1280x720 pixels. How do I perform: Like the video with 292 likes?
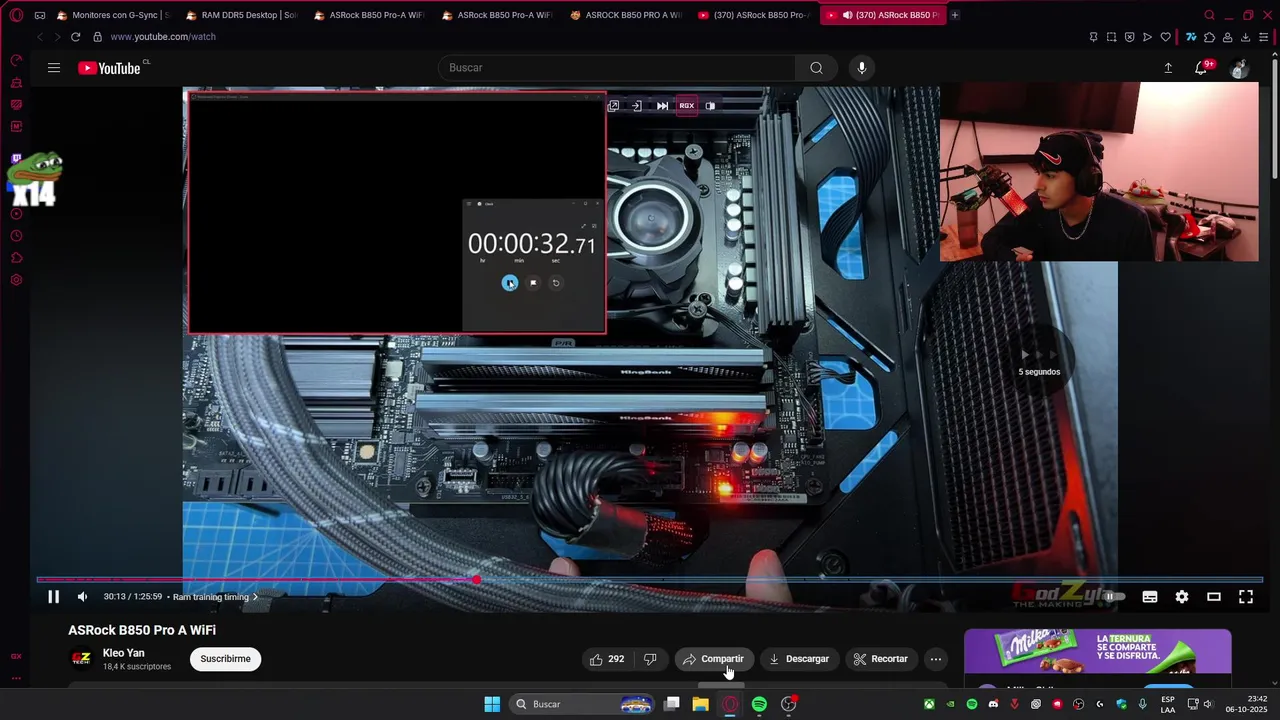(608, 659)
